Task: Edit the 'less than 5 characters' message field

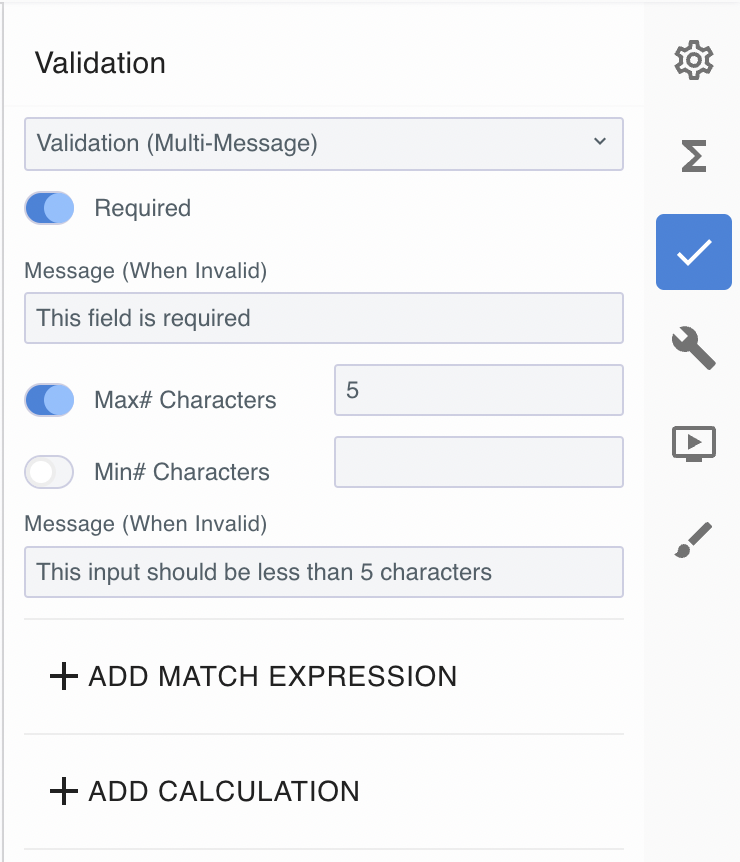Action: pos(323,572)
